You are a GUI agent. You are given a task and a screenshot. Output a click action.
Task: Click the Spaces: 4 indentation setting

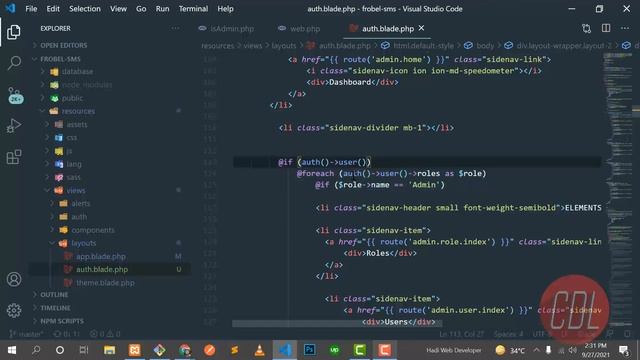tap(508, 334)
